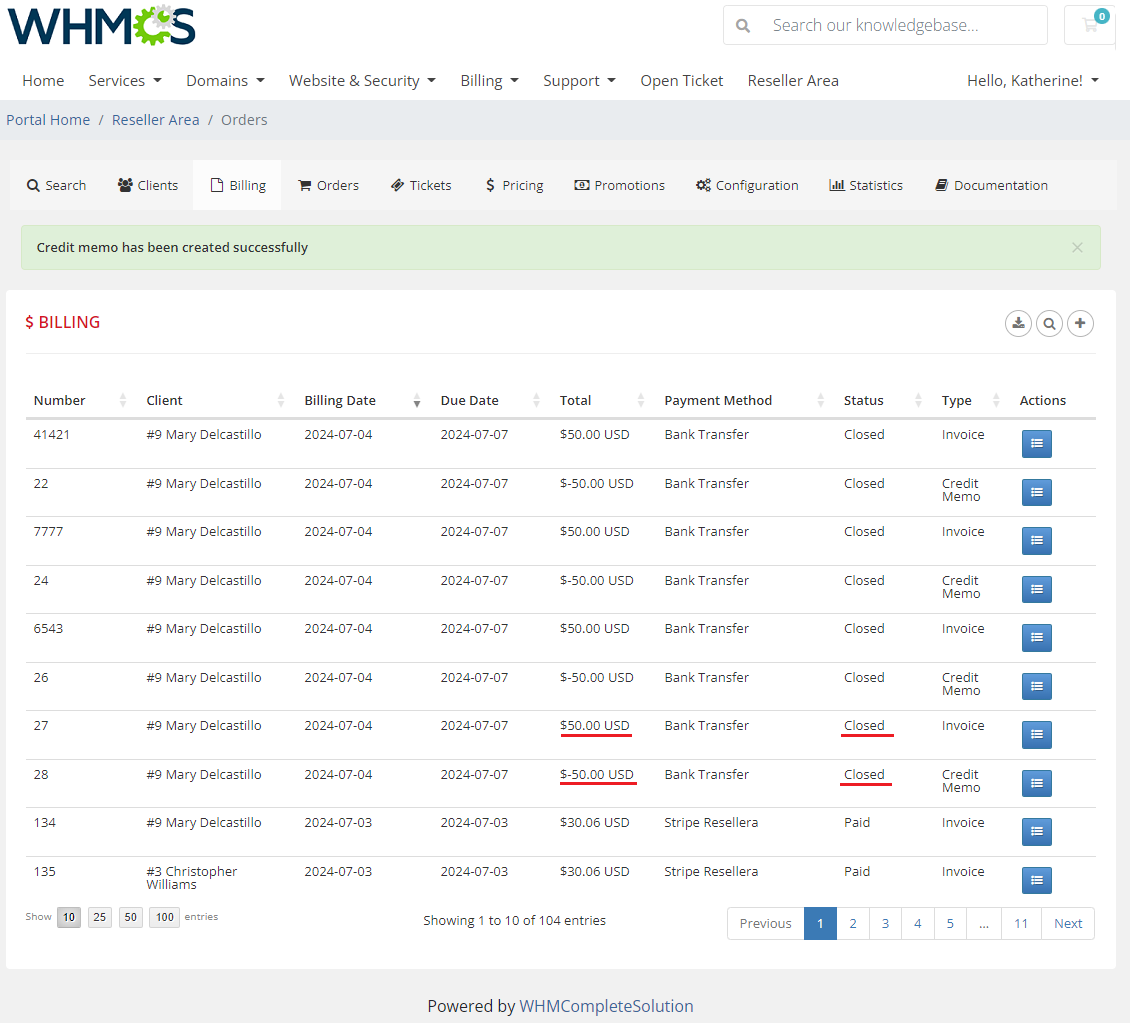Sort table by Number column

coord(79,401)
